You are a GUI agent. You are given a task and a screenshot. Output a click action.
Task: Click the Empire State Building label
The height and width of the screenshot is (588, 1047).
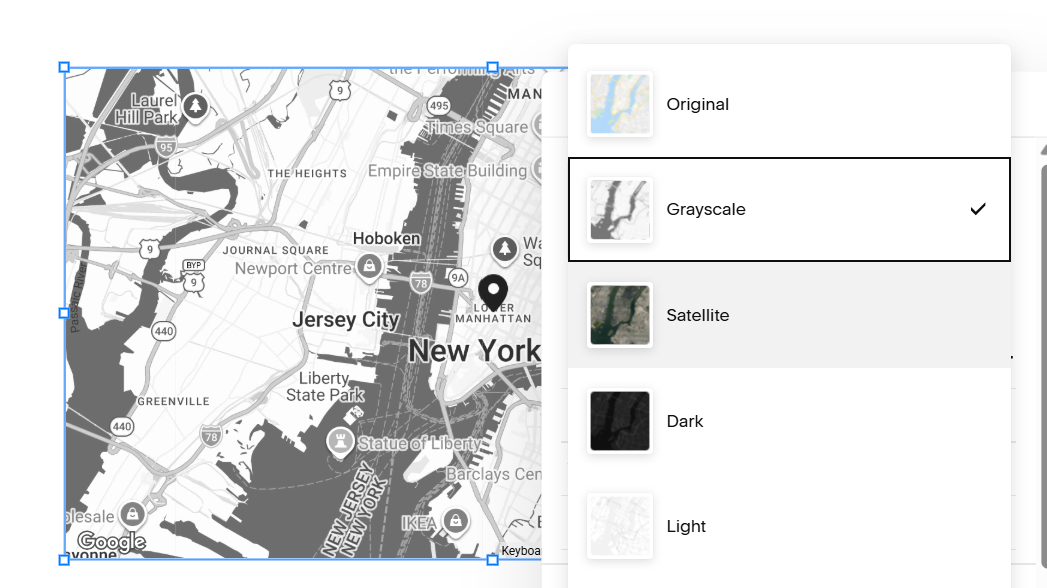(x=447, y=171)
